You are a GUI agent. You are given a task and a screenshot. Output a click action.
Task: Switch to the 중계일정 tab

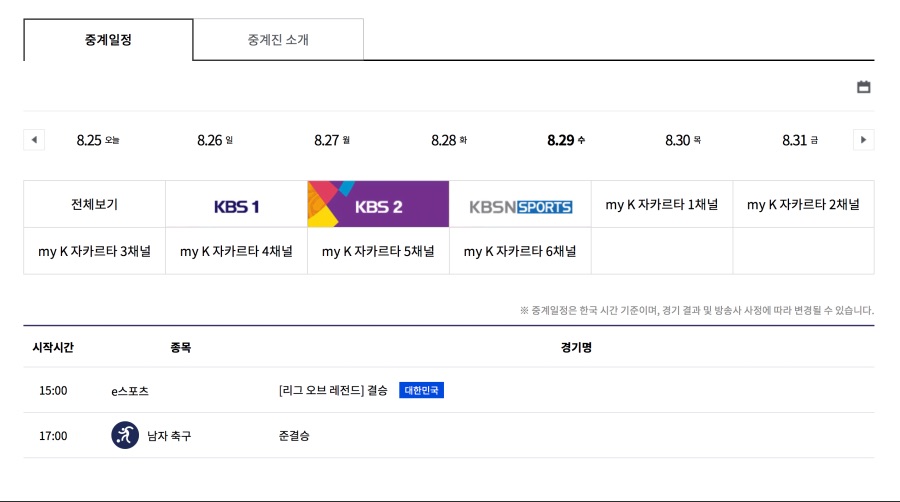(108, 40)
